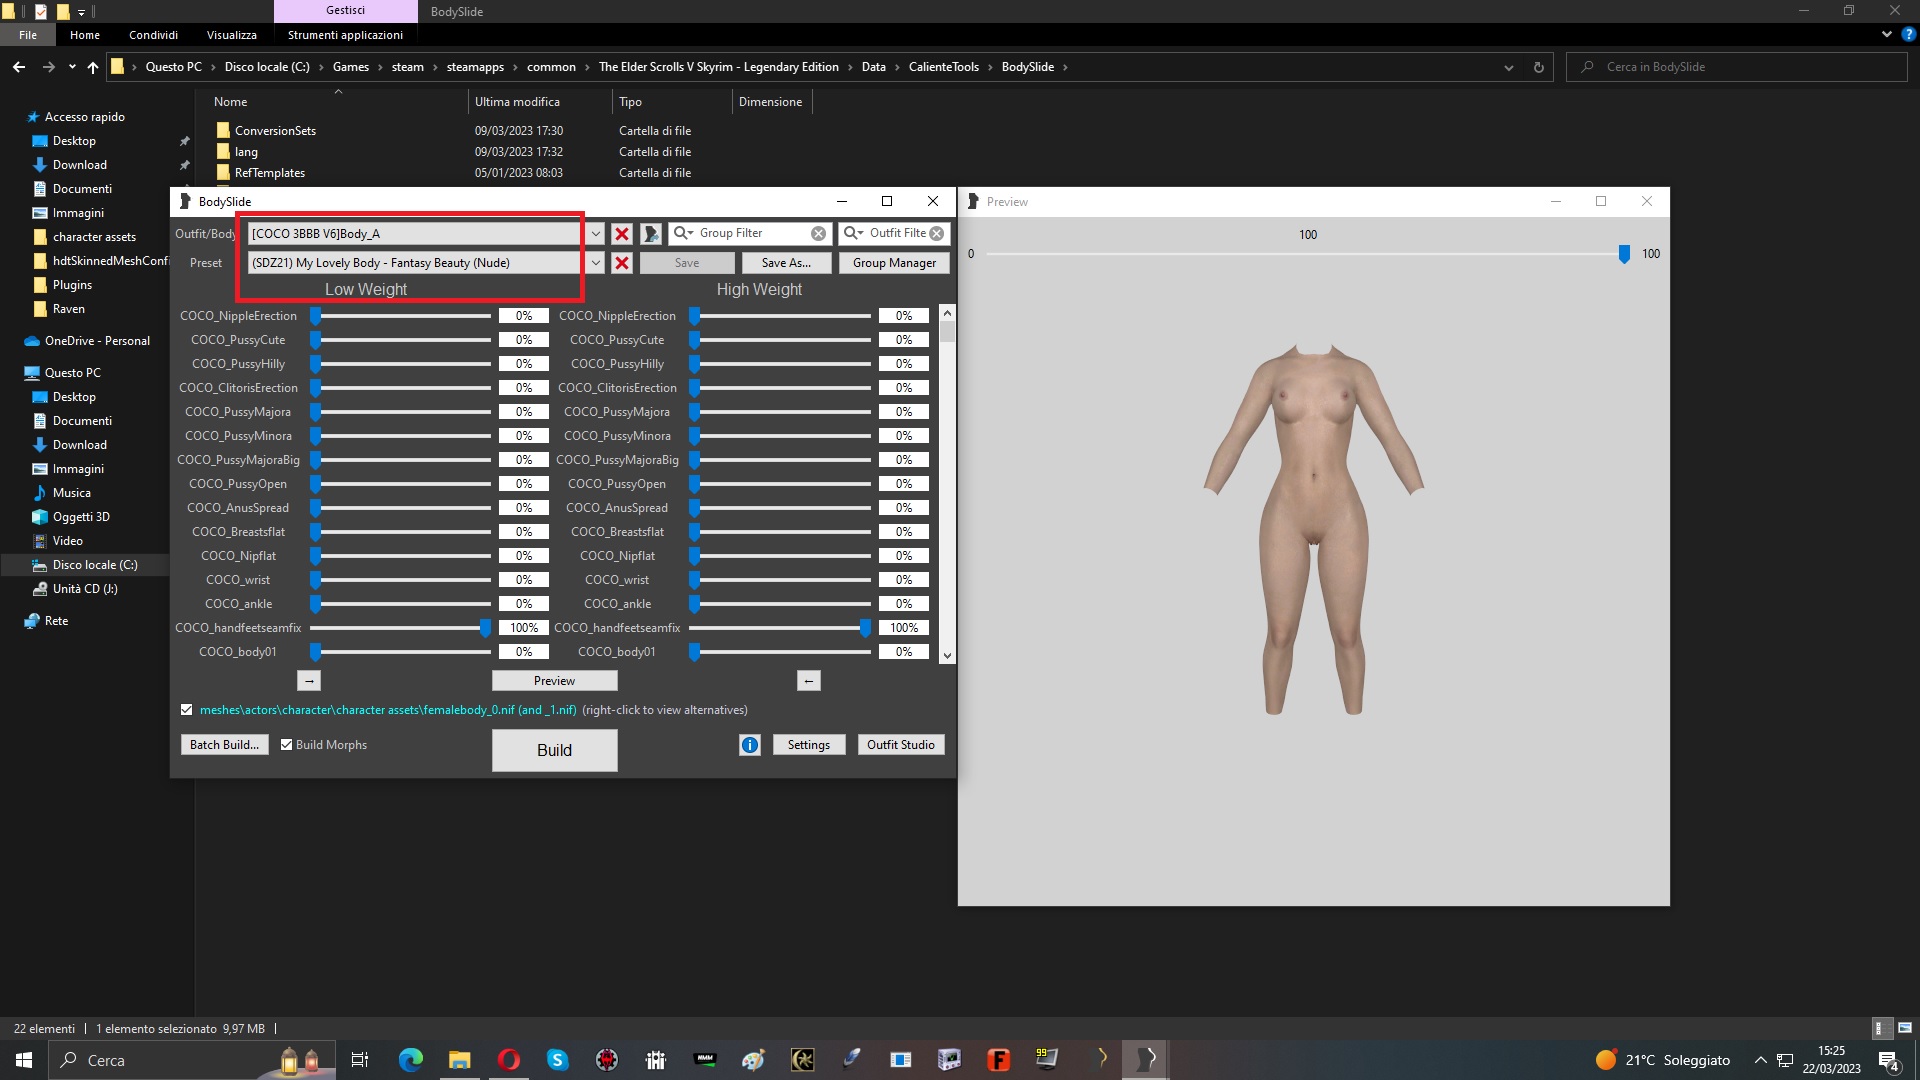Click the Preview window weight slider
Screen dimensions: 1920x1080
pyautogui.click(x=1305, y=254)
